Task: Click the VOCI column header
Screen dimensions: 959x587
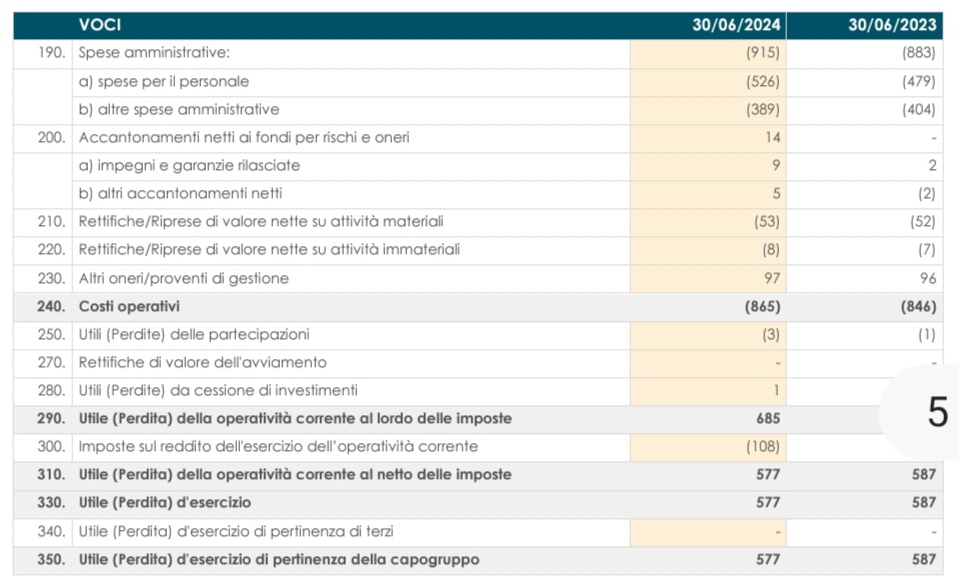Action: click(x=100, y=25)
